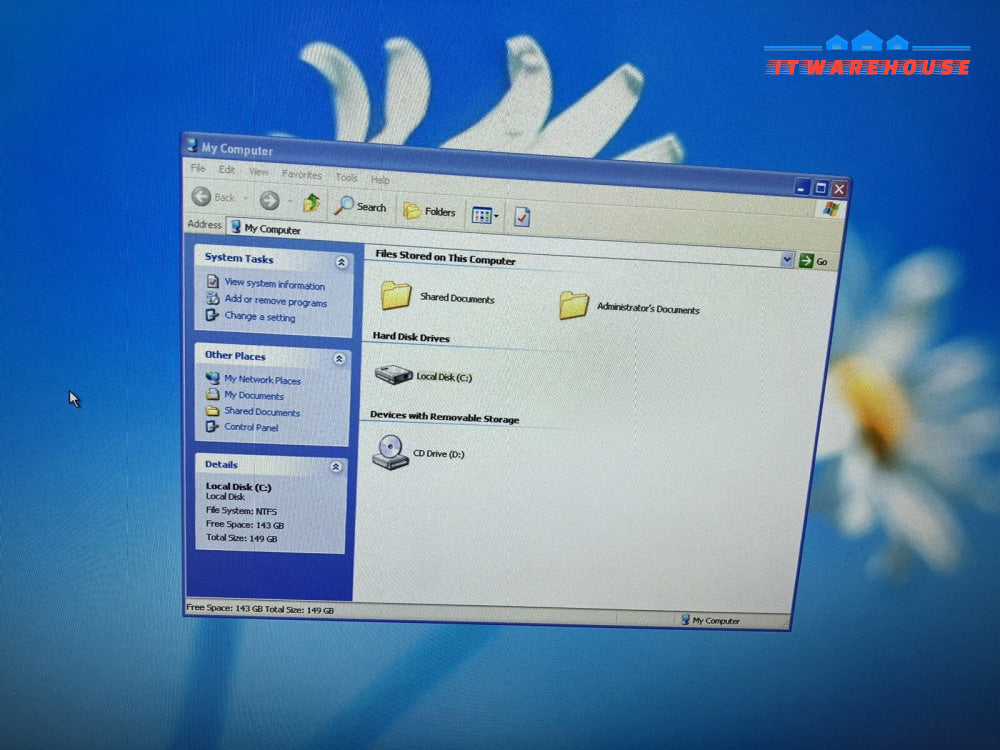Open the Tools menu
Screen dimensions: 1000x750
point(346,177)
